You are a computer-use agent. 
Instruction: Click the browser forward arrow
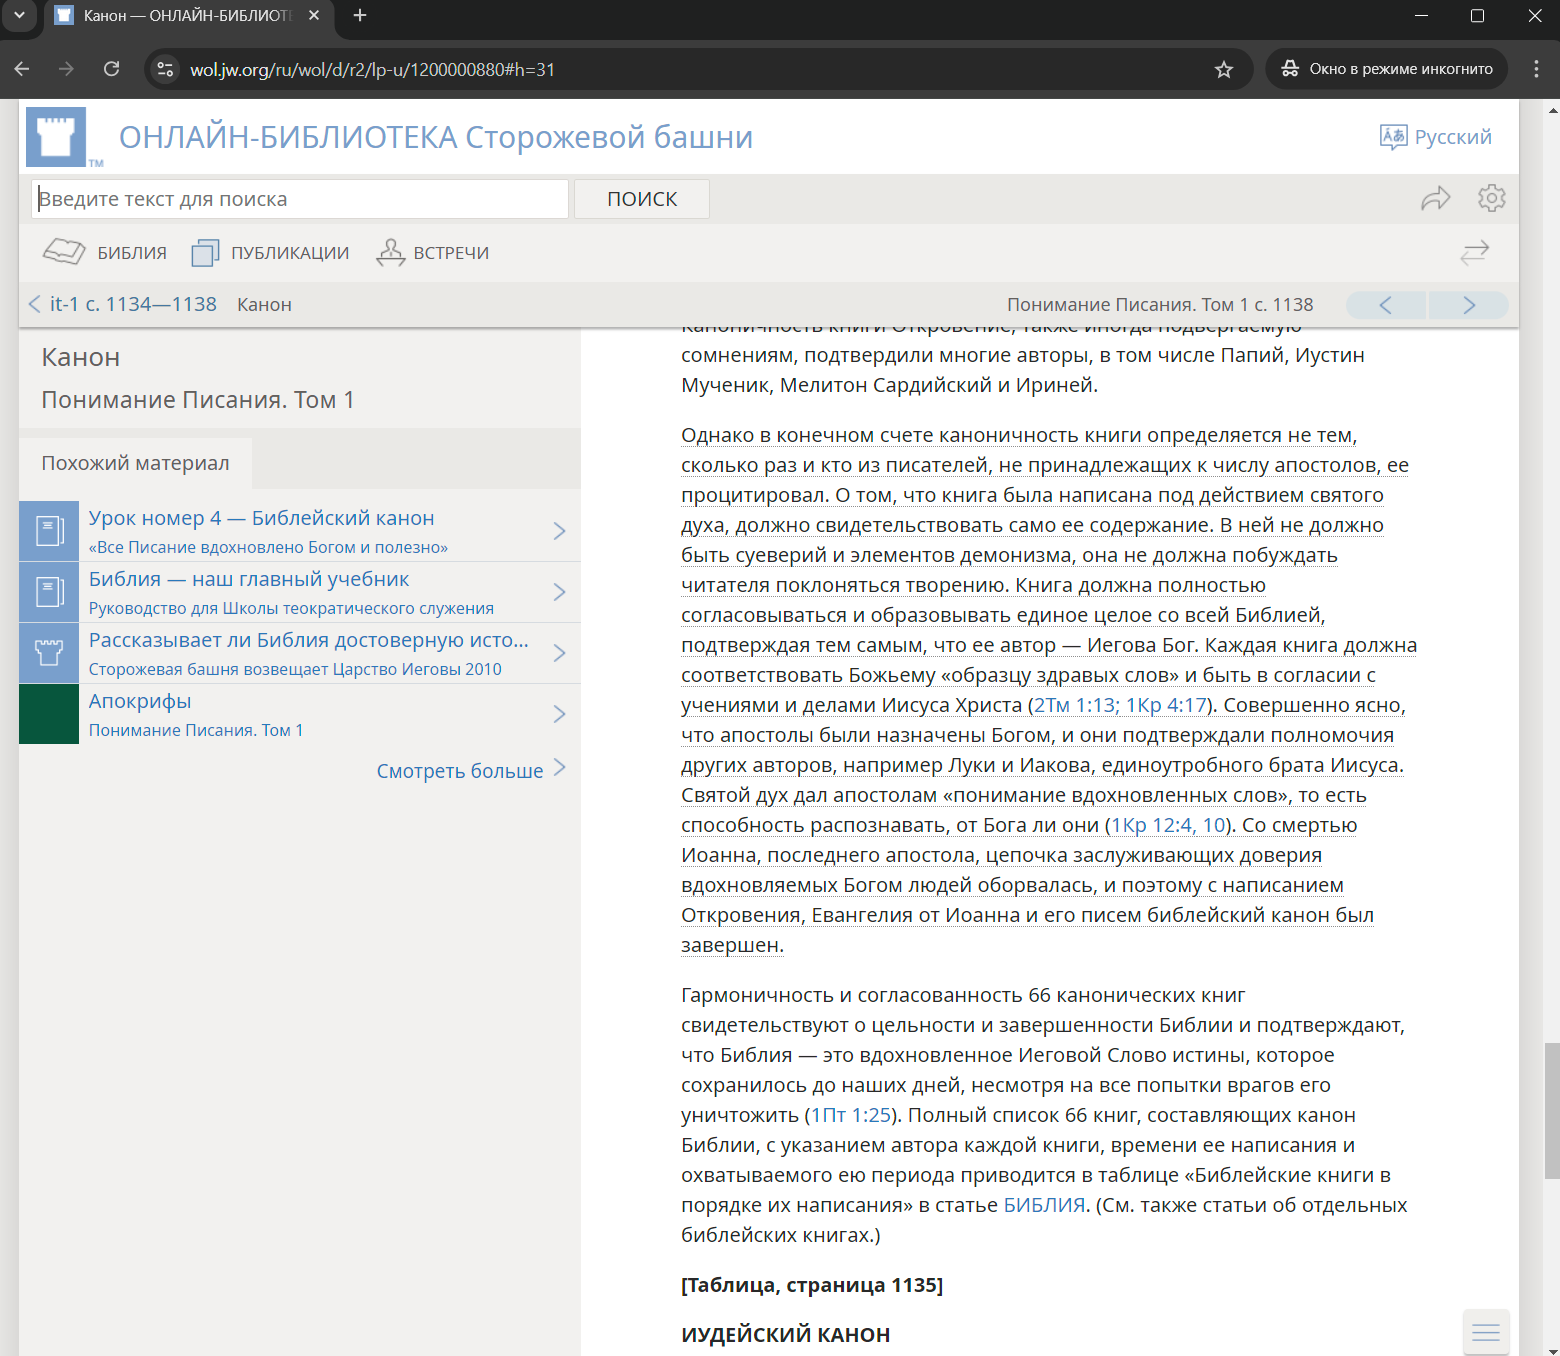pyautogui.click(x=66, y=69)
